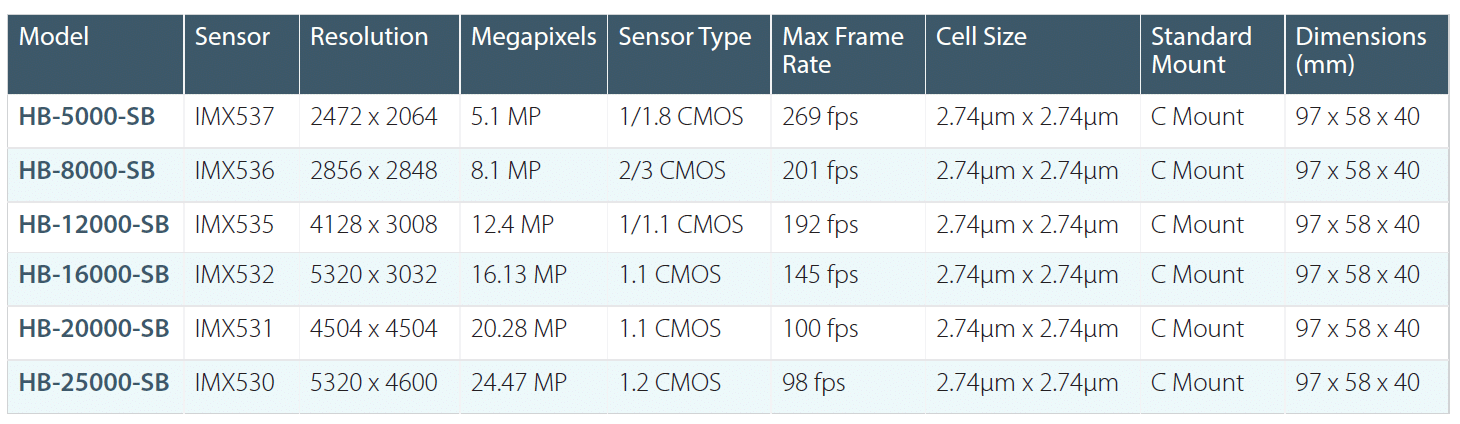Click the Model column header
Image resolution: width=1460 pixels, height=424 pixels.
point(54,38)
